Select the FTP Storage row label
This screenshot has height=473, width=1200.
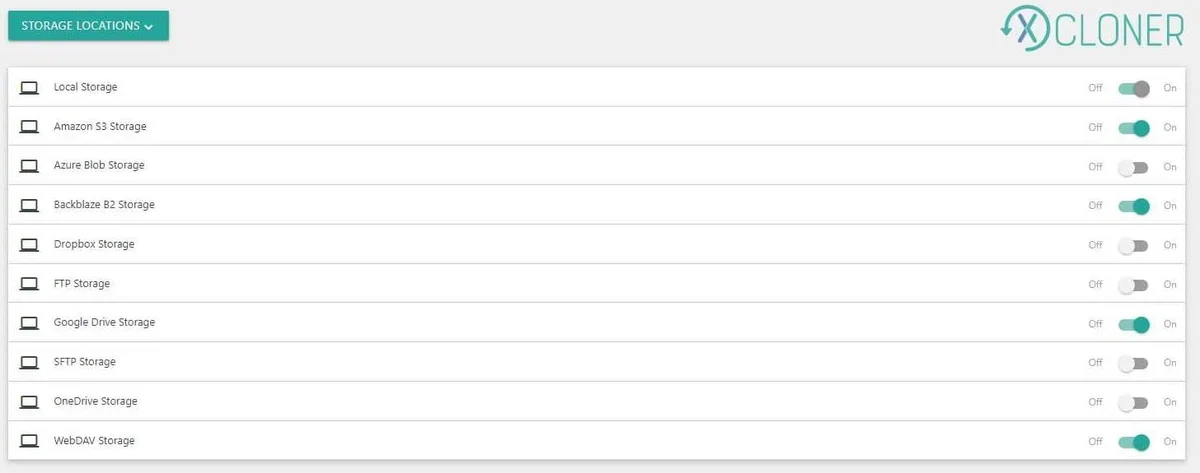82,284
